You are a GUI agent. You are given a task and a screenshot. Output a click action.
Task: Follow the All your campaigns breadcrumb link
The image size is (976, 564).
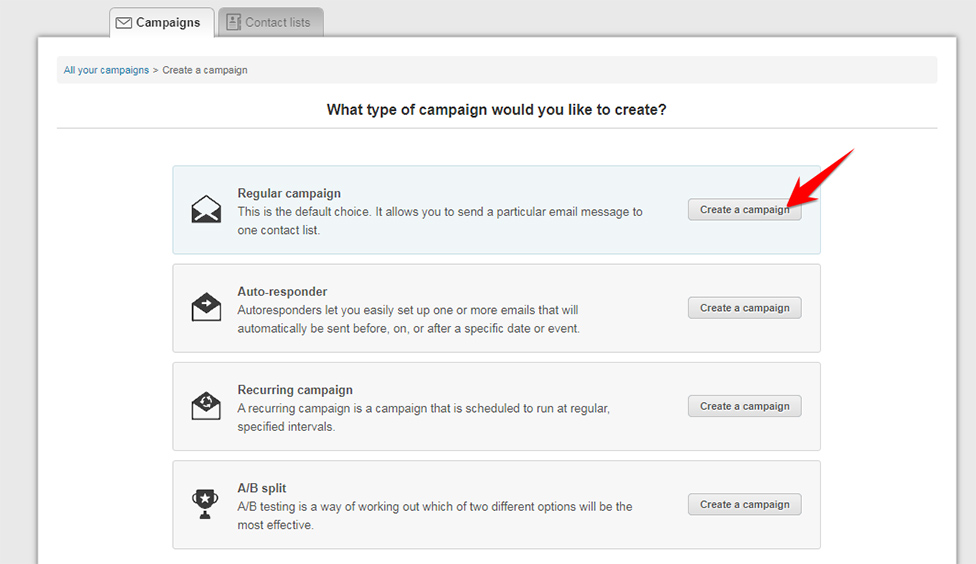pos(106,70)
